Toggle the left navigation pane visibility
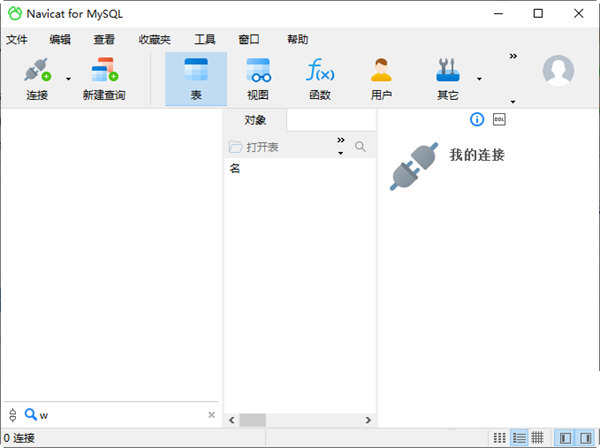 tap(566, 438)
